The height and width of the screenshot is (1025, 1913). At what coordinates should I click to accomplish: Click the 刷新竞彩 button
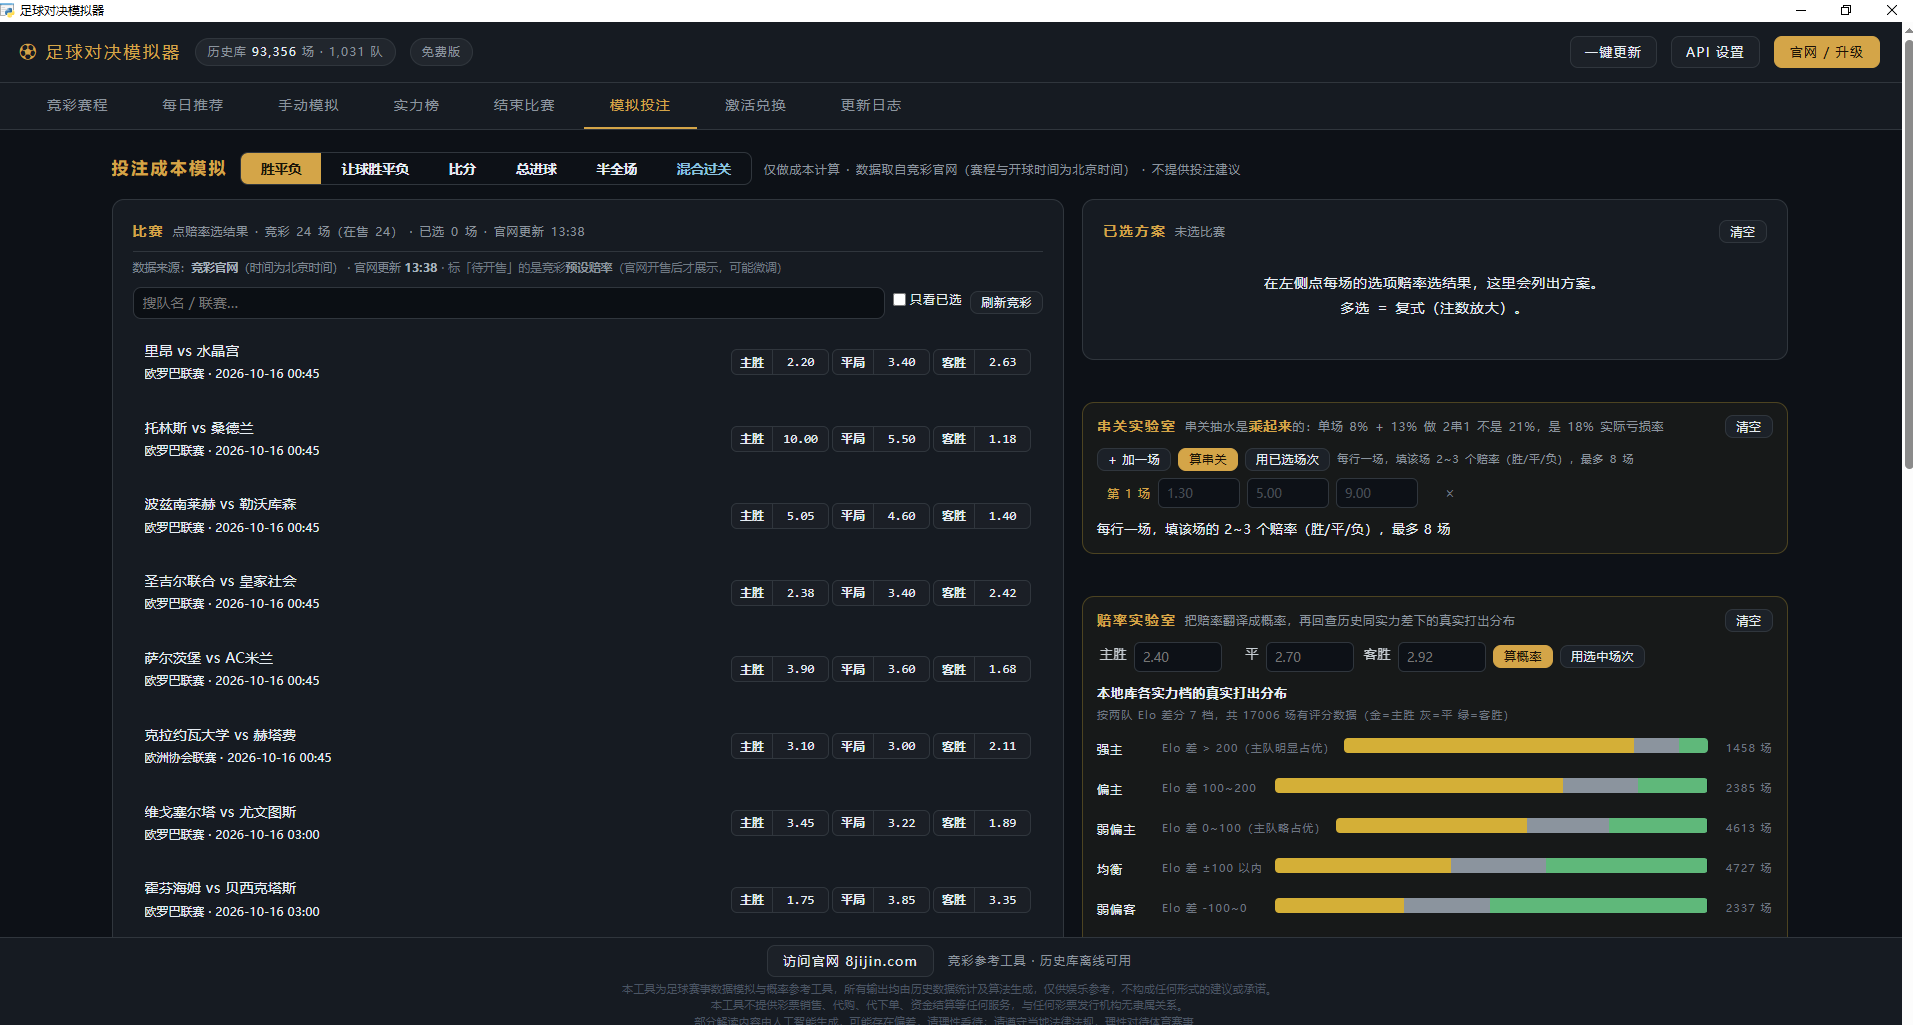(x=1006, y=302)
